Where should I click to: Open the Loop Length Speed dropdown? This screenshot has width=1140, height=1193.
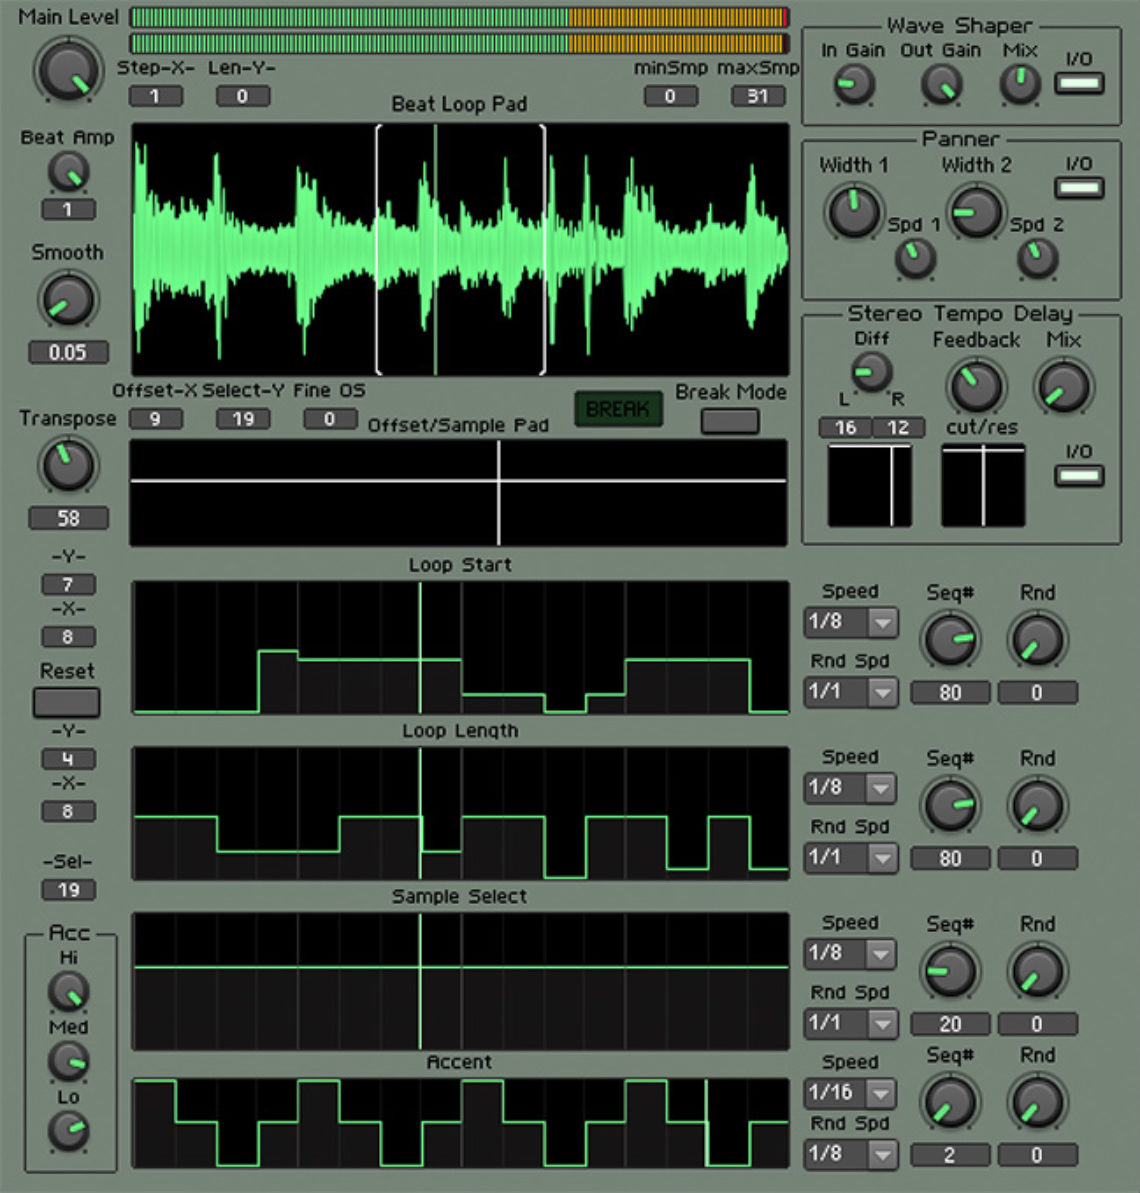tap(852, 788)
